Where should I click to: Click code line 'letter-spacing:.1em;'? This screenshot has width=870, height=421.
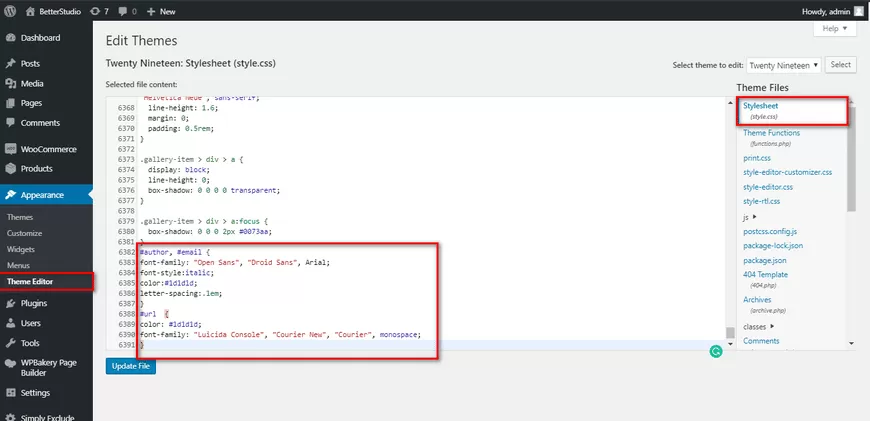181,293
